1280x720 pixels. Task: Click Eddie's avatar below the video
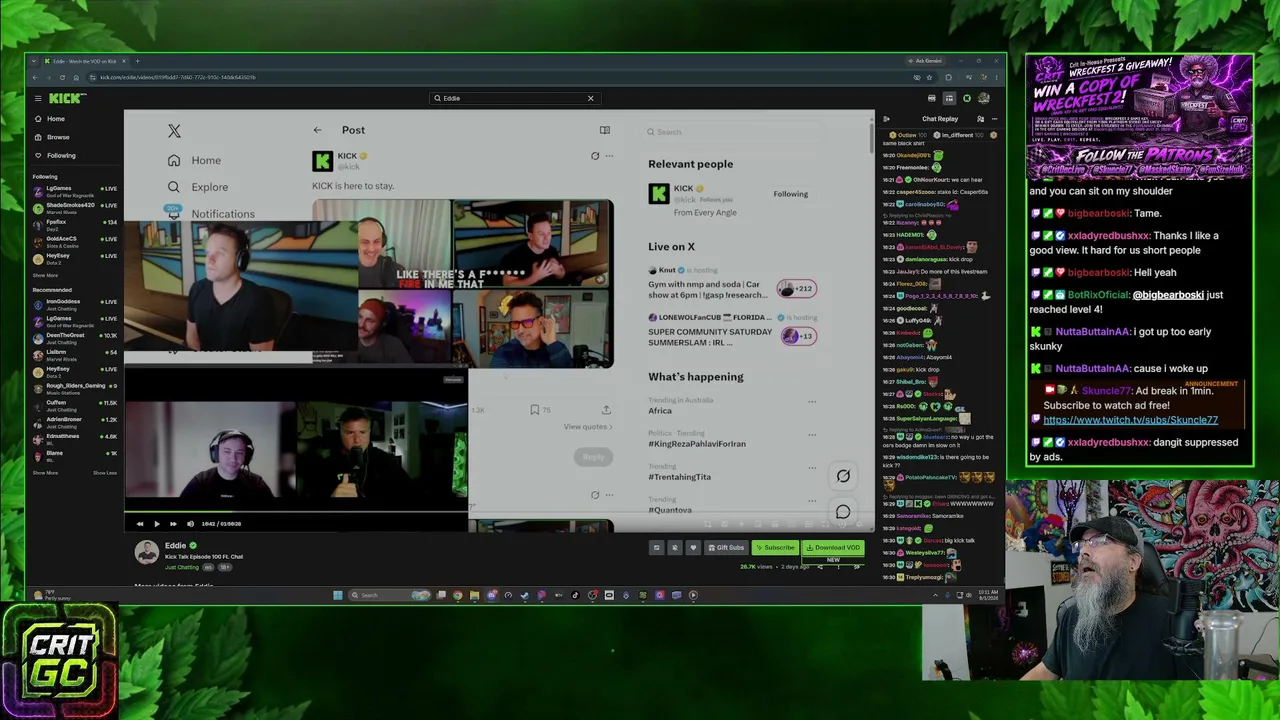click(147, 552)
